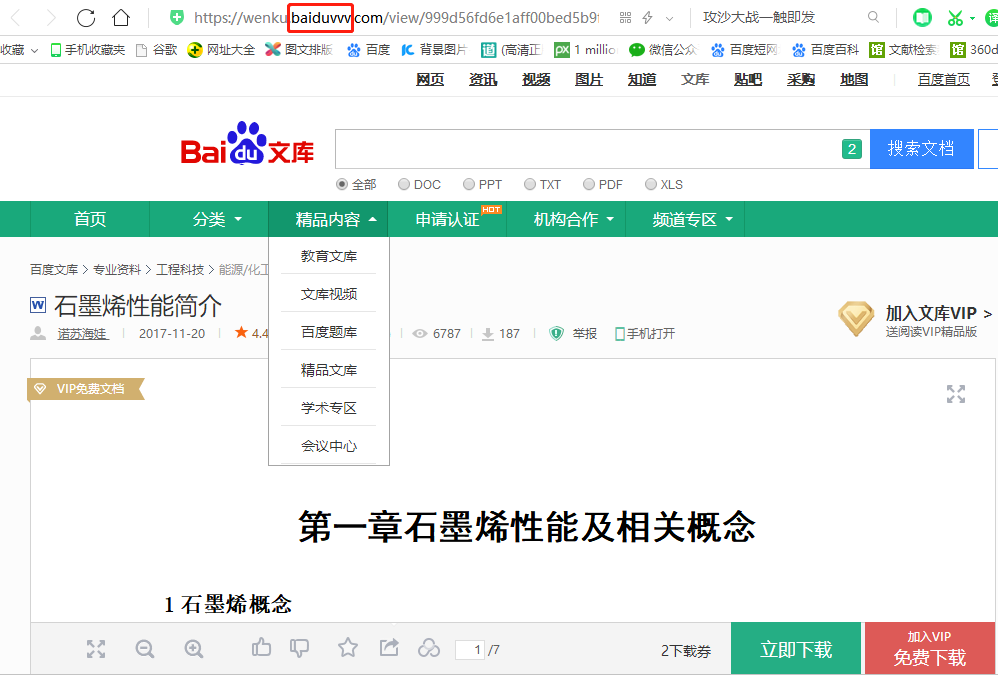
Task: Reload the page with the refresh icon
Action: tap(86, 18)
